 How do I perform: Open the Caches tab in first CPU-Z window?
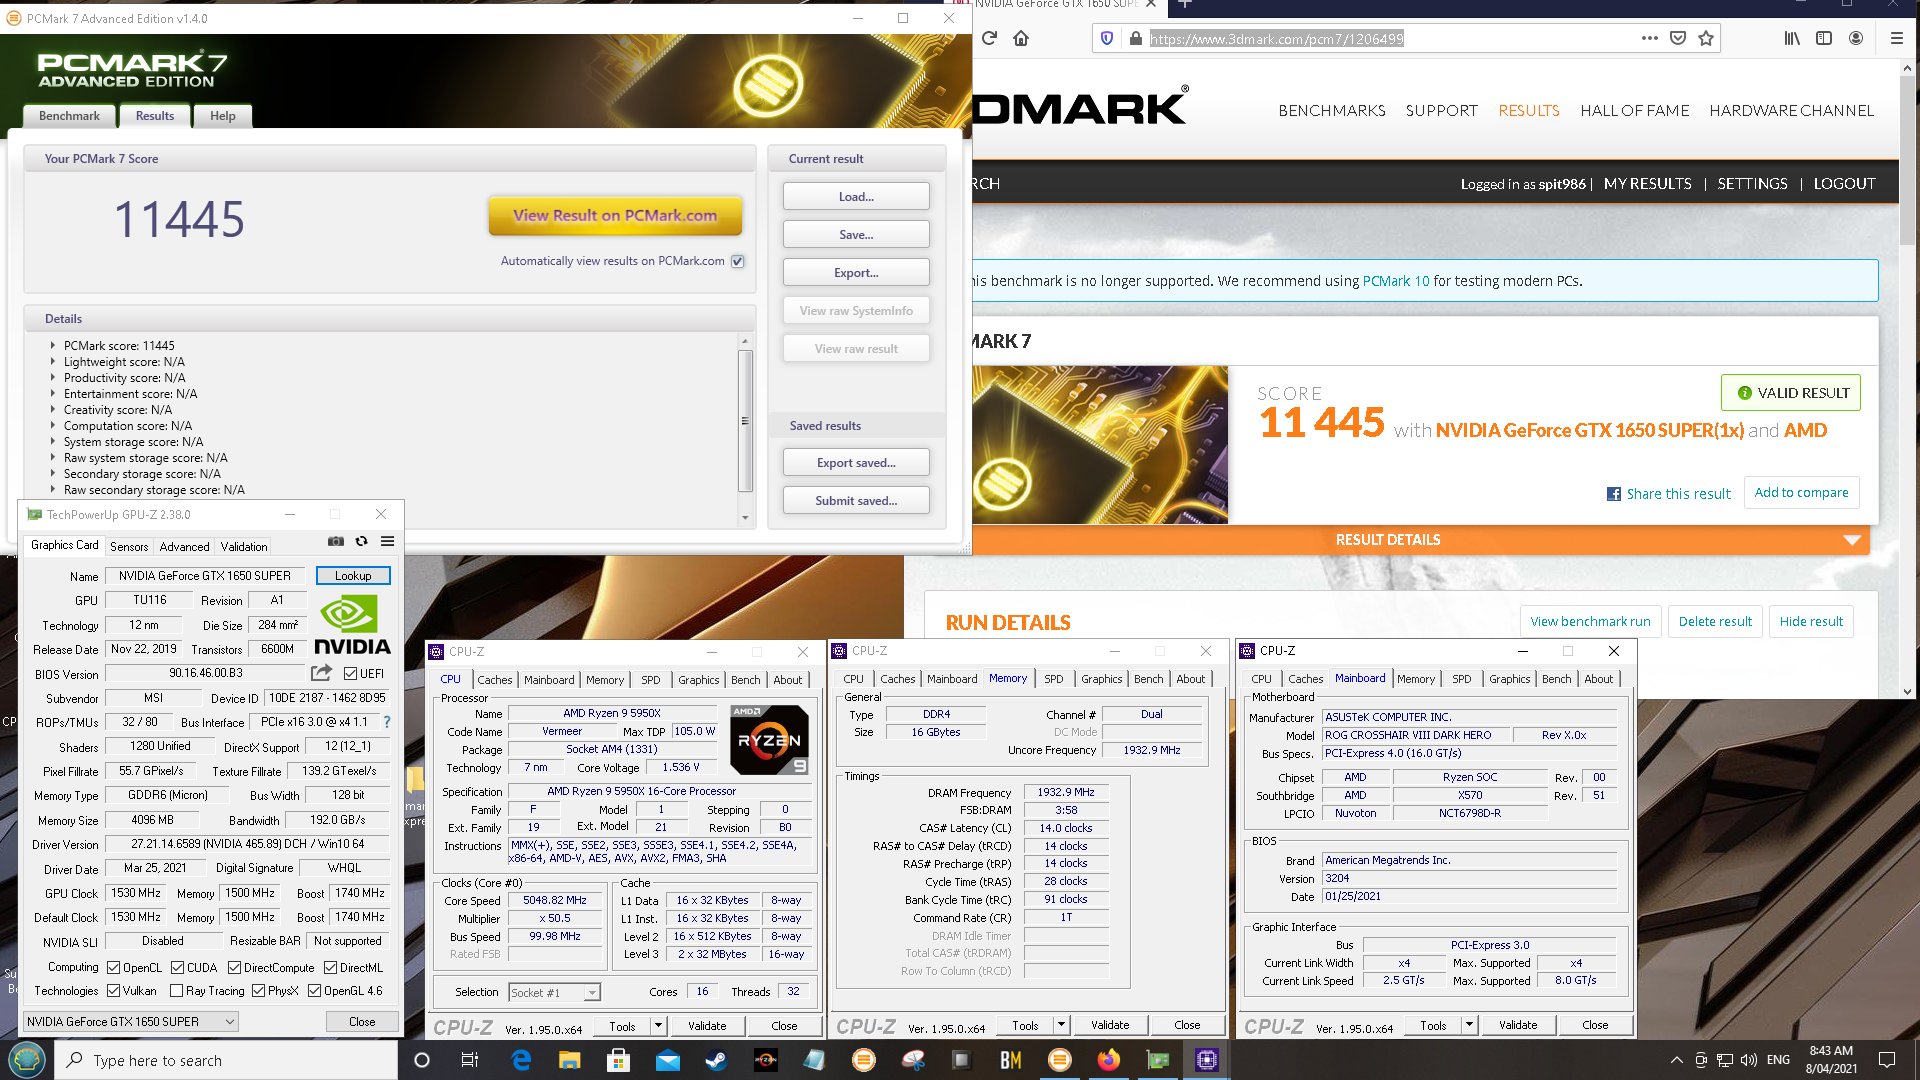494,679
